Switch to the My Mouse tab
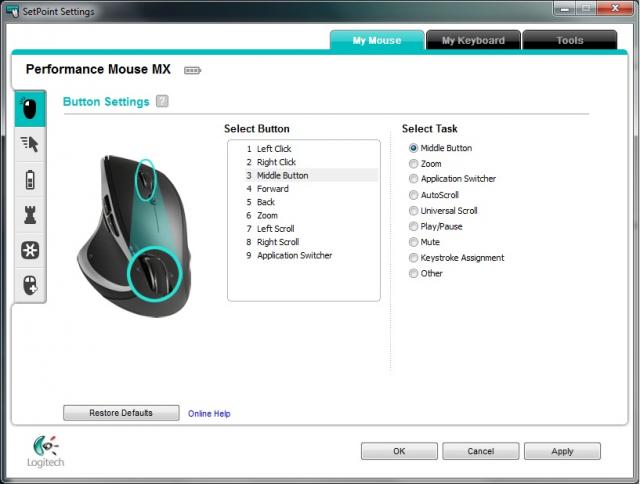 pos(377,40)
